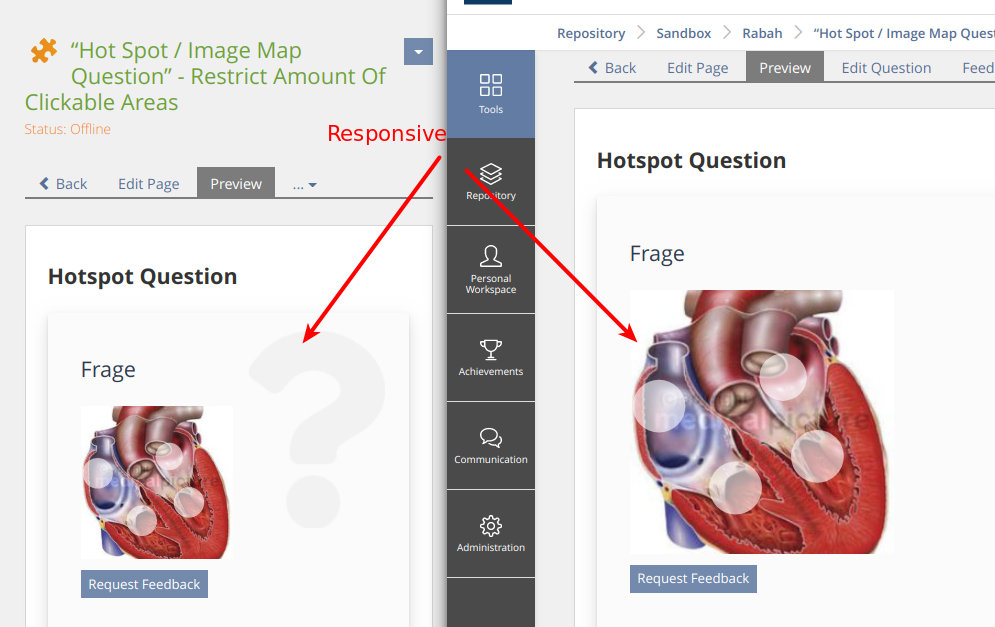Viewport: 995px width, 627px height.
Task: Switch to the partially visible Feed tab
Action: (977, 68)
